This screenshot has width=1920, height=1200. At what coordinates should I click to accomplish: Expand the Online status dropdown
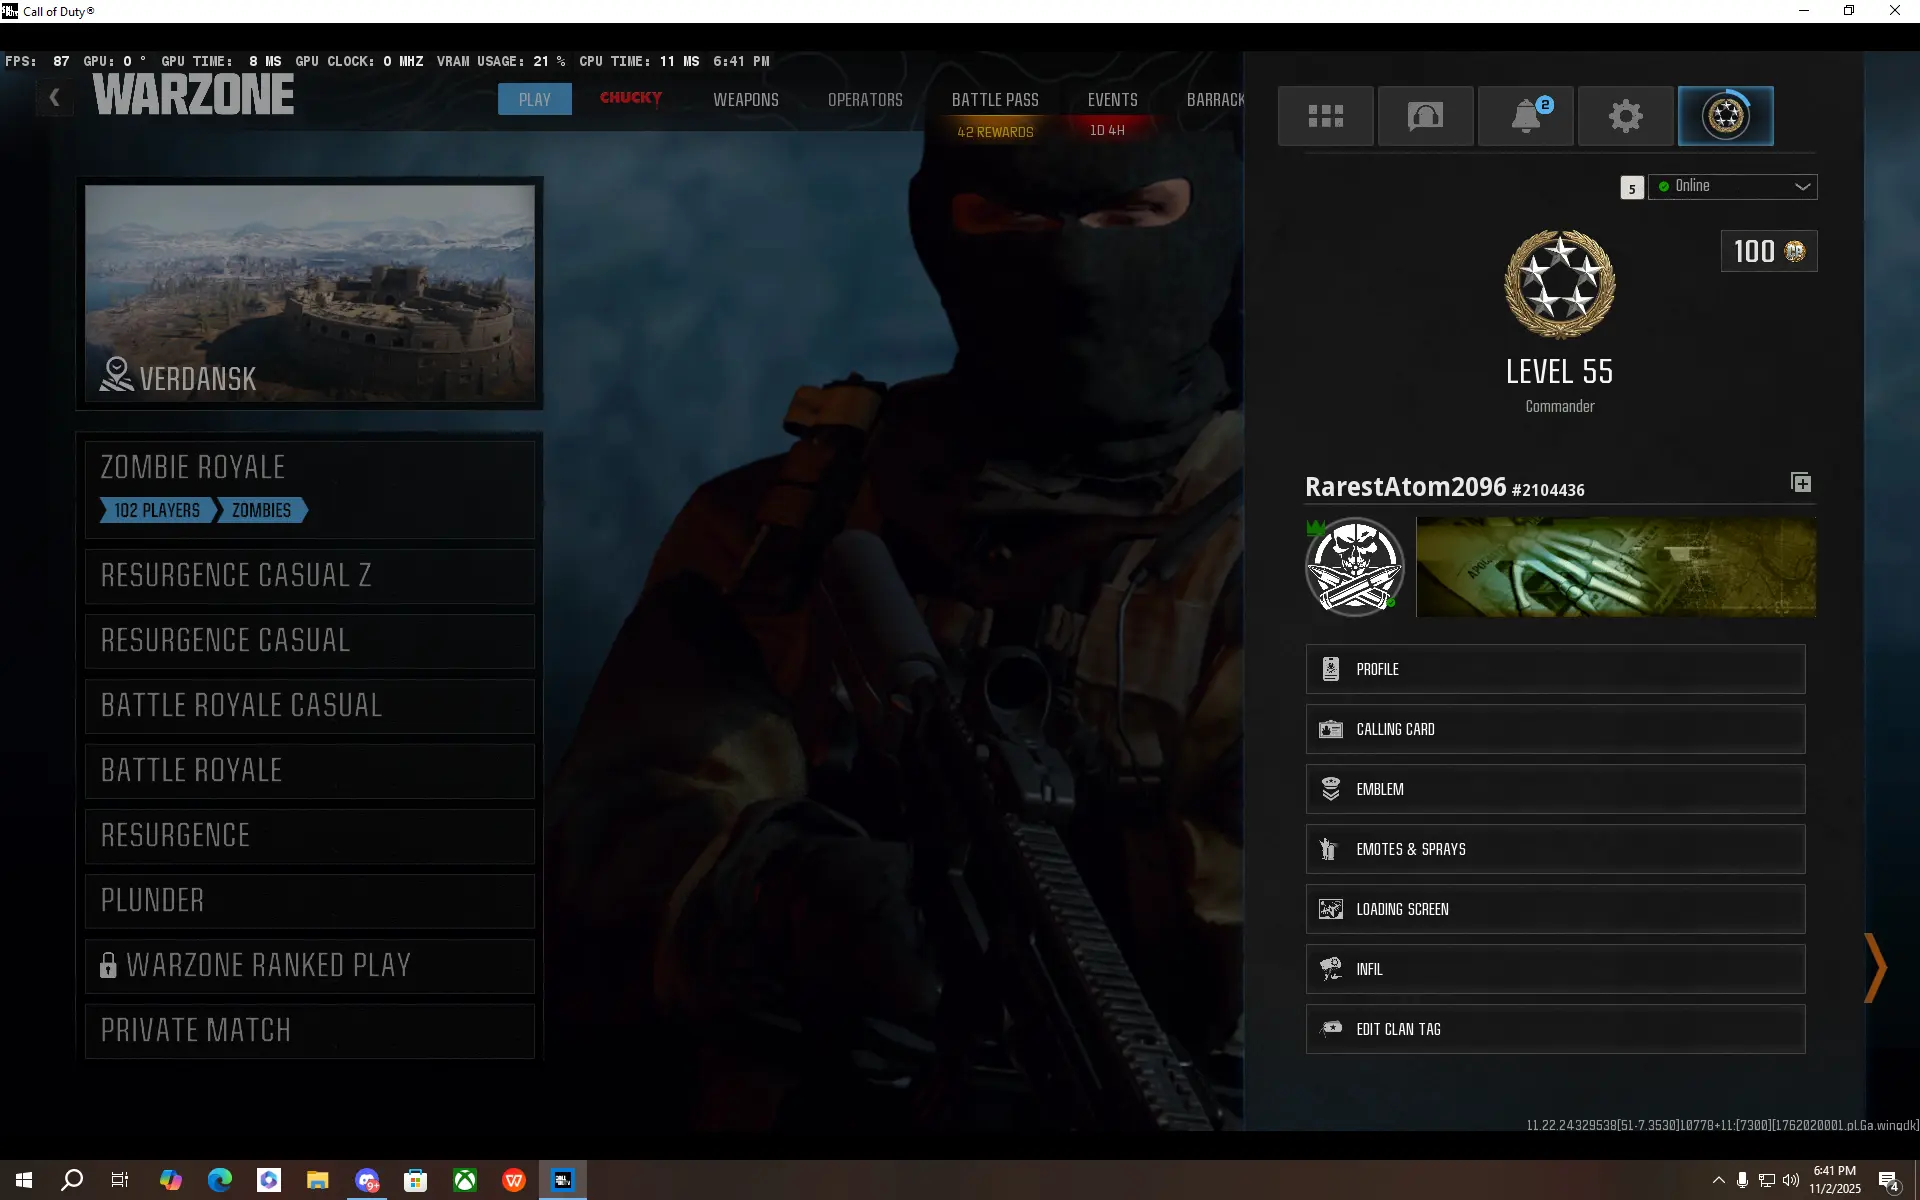point(1732,186)
